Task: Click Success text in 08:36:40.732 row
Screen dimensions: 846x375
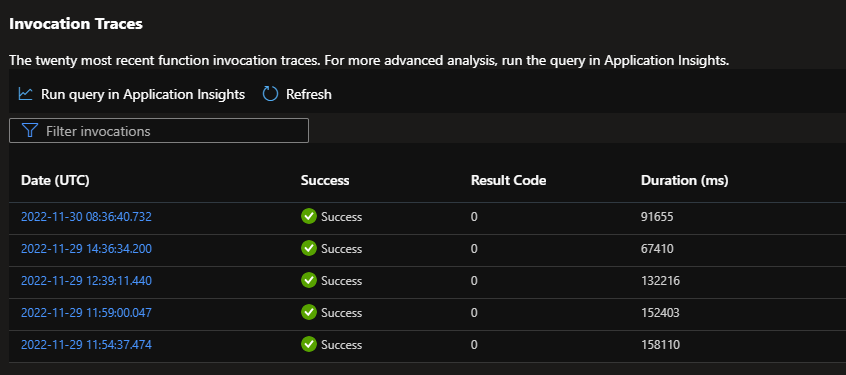Action: [342, 217]
